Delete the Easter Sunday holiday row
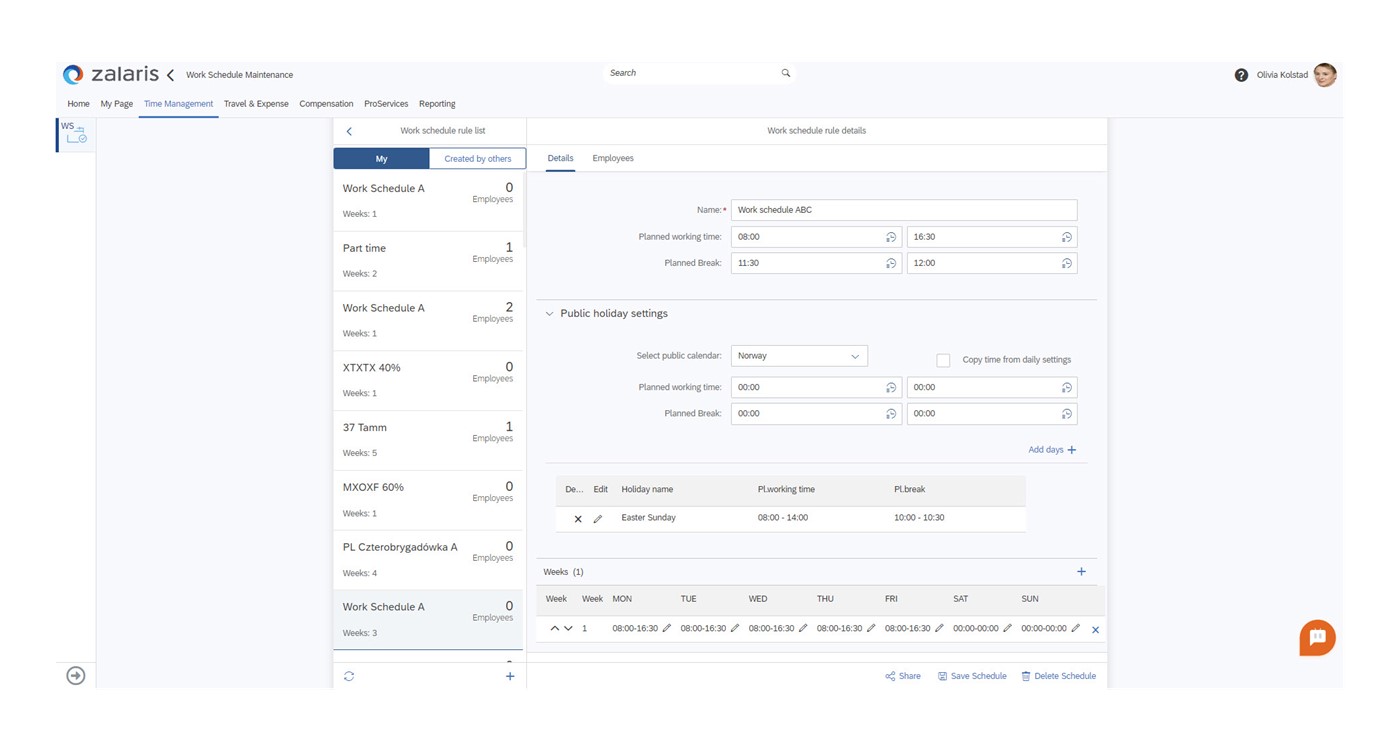 click(578, 519)
